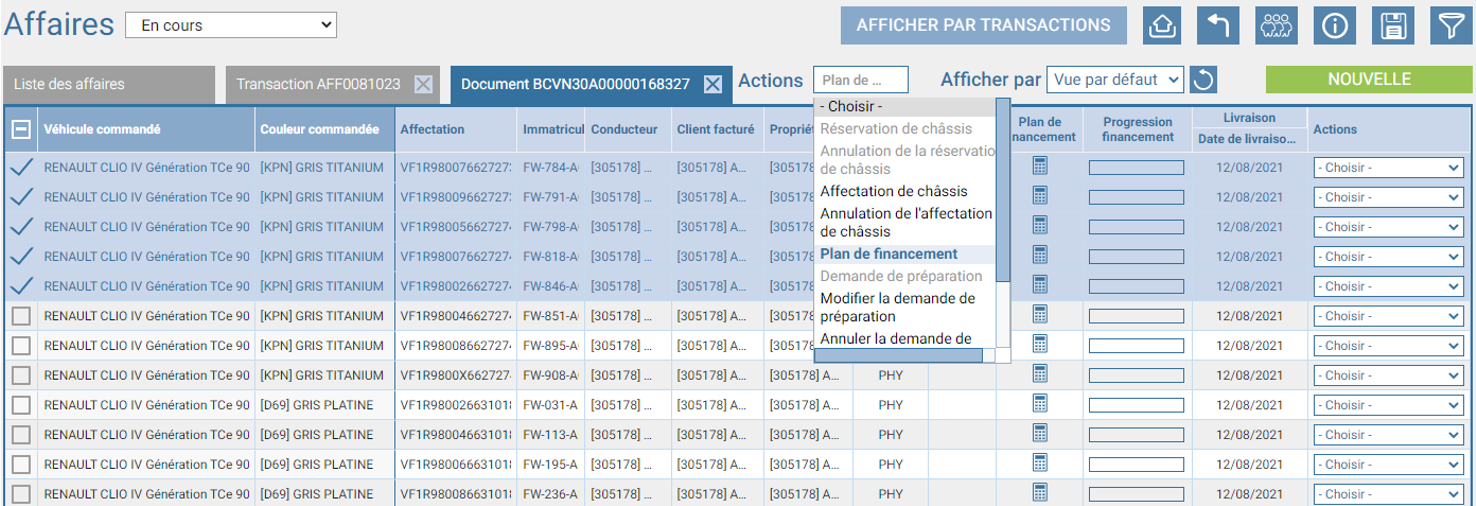Open financing calculator in FW-846-A row
The width and height of the screenshot is (1476, 506).
click(1040, 286)
